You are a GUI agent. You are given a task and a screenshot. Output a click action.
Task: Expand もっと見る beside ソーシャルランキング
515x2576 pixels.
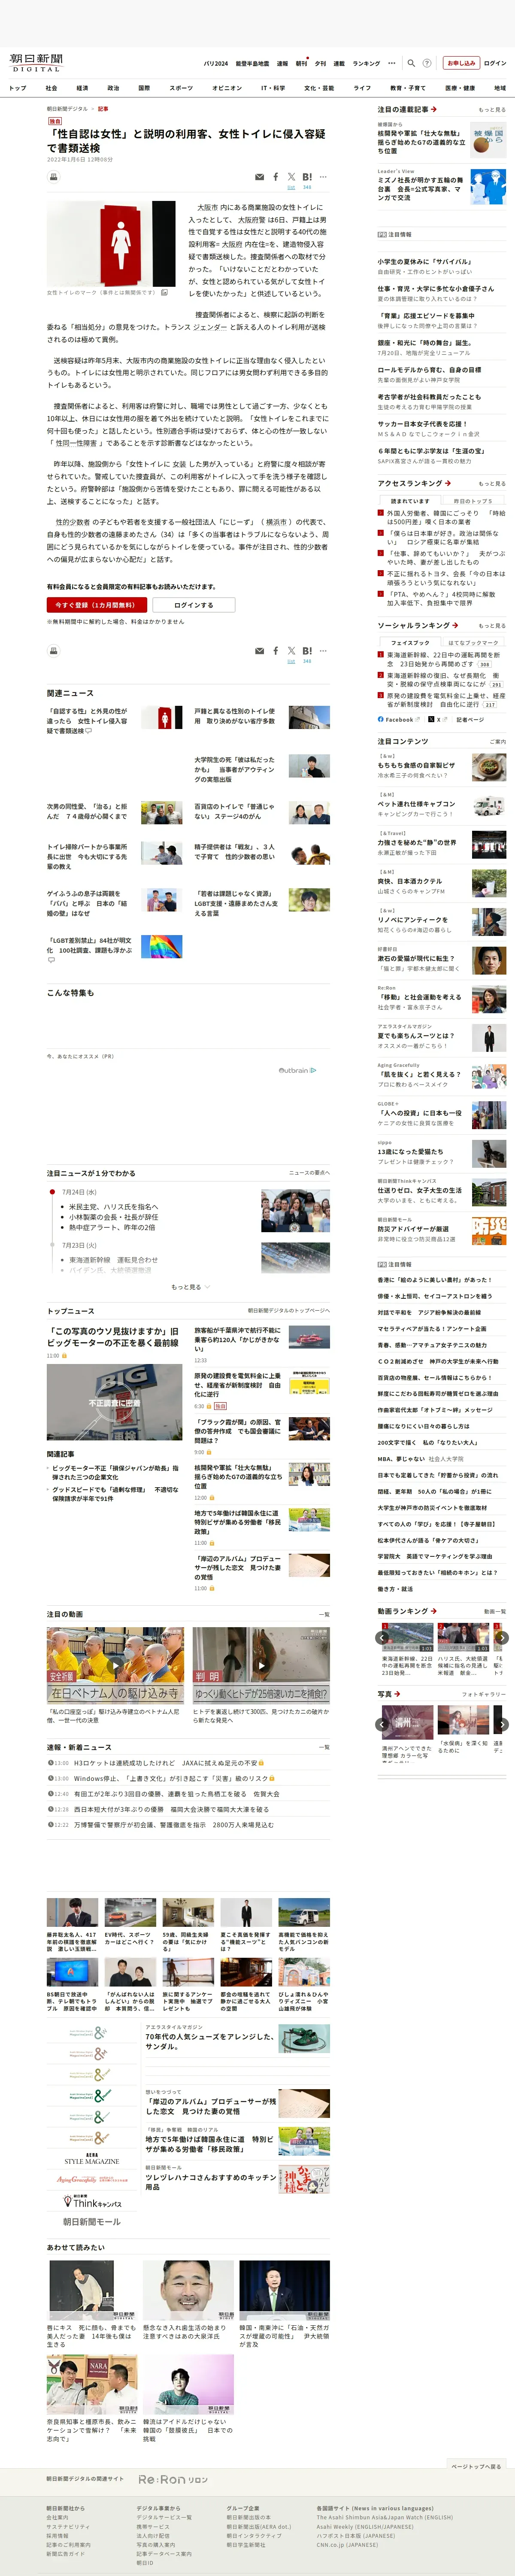pyautogui.click(x=491, y=626)
